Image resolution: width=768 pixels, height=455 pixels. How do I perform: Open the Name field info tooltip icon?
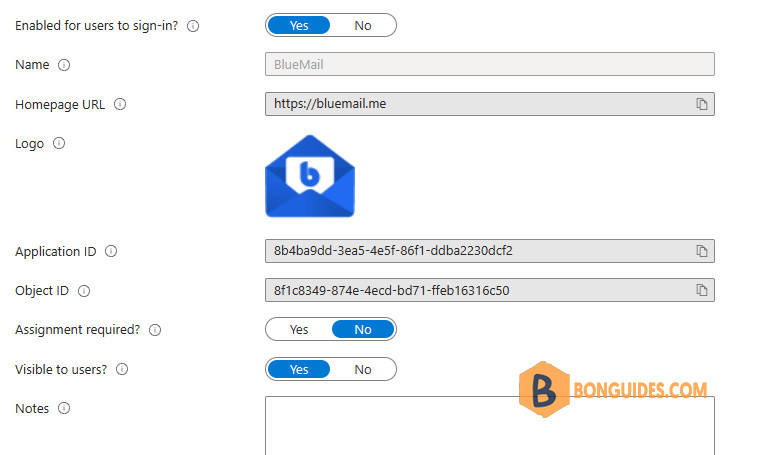64,65
